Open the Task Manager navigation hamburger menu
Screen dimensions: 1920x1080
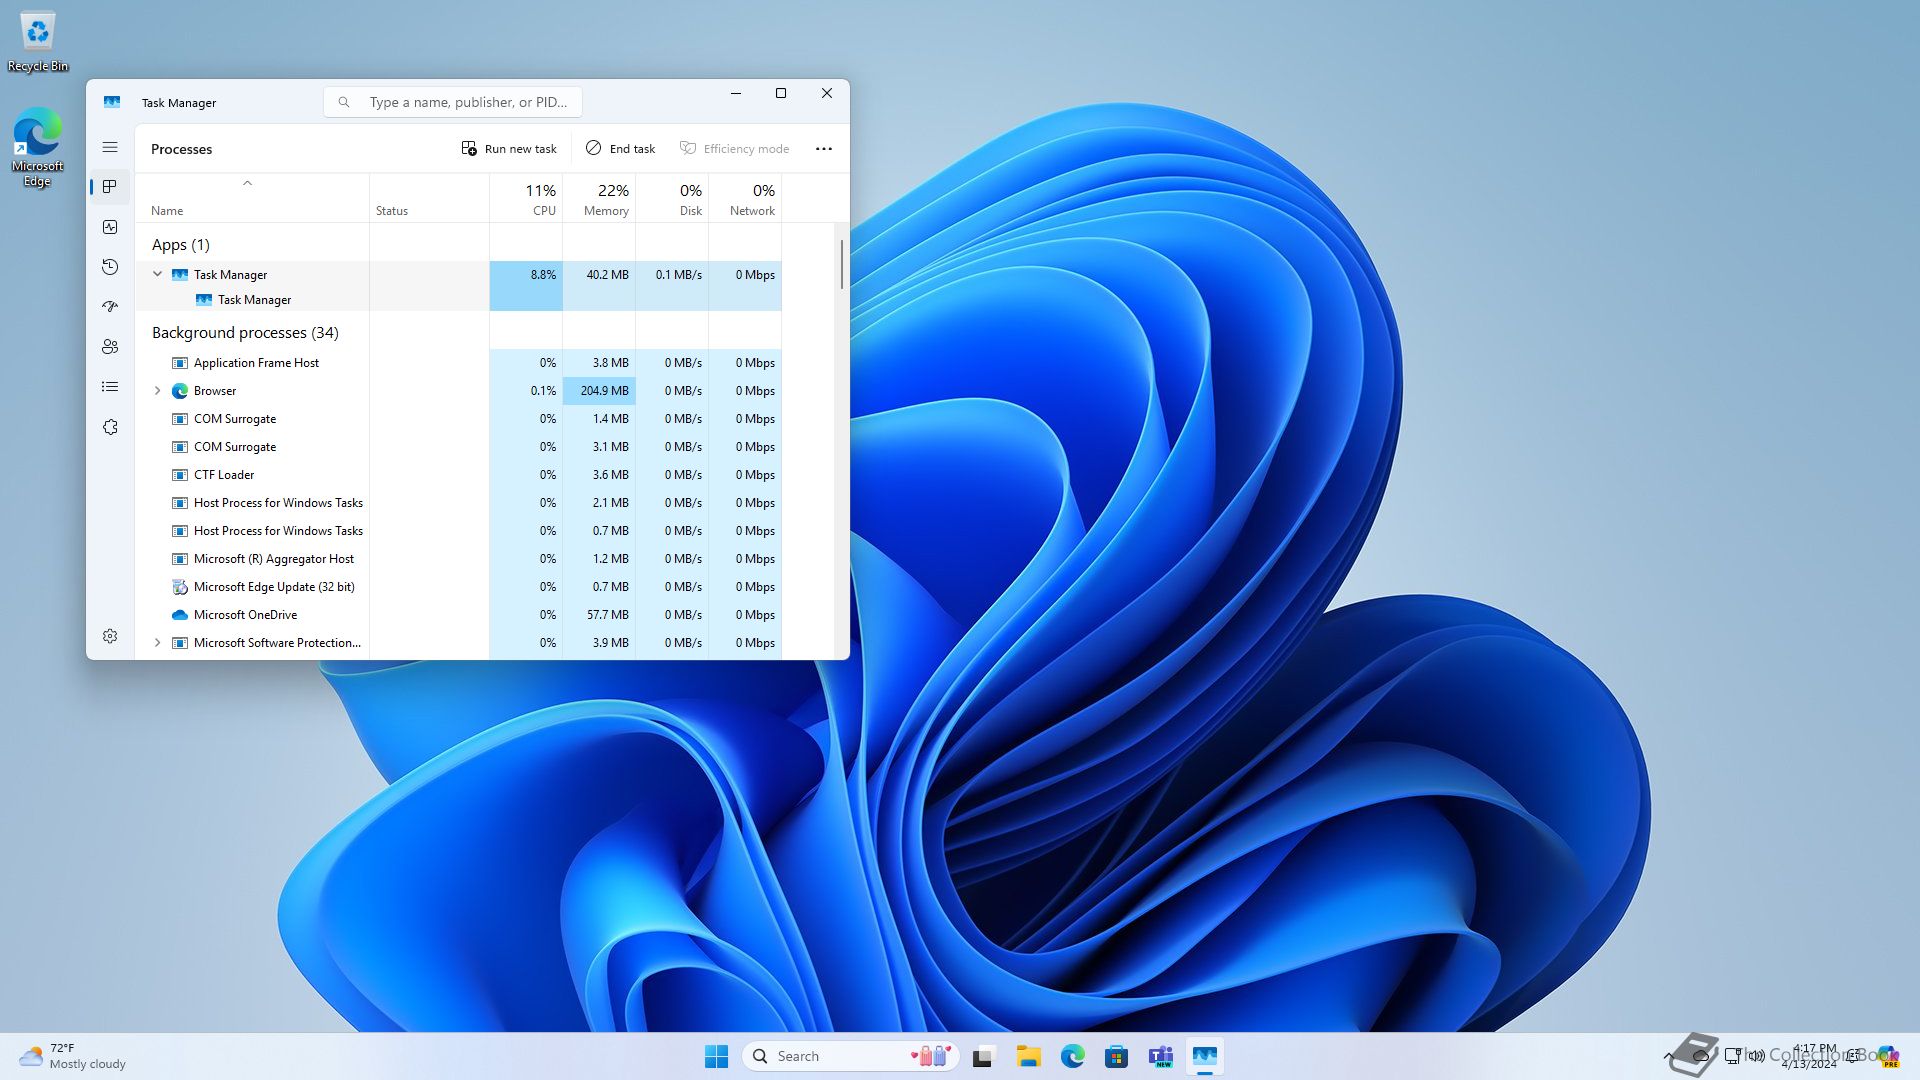[110, 147]
